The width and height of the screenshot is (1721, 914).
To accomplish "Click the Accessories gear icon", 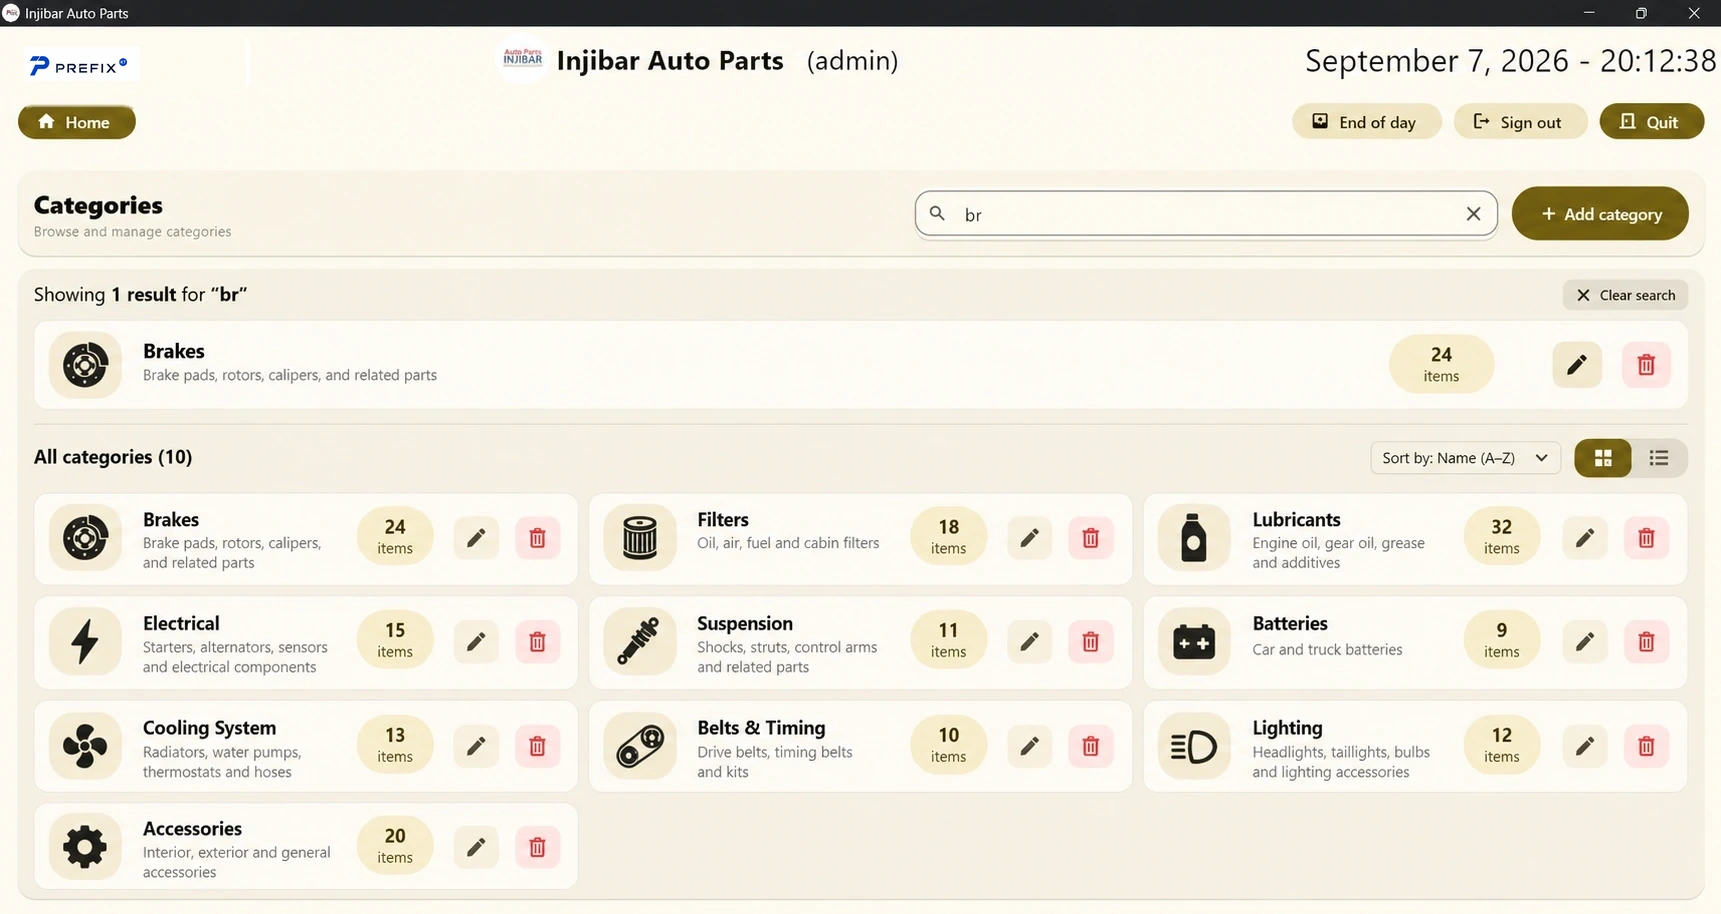I will point(85,847).
